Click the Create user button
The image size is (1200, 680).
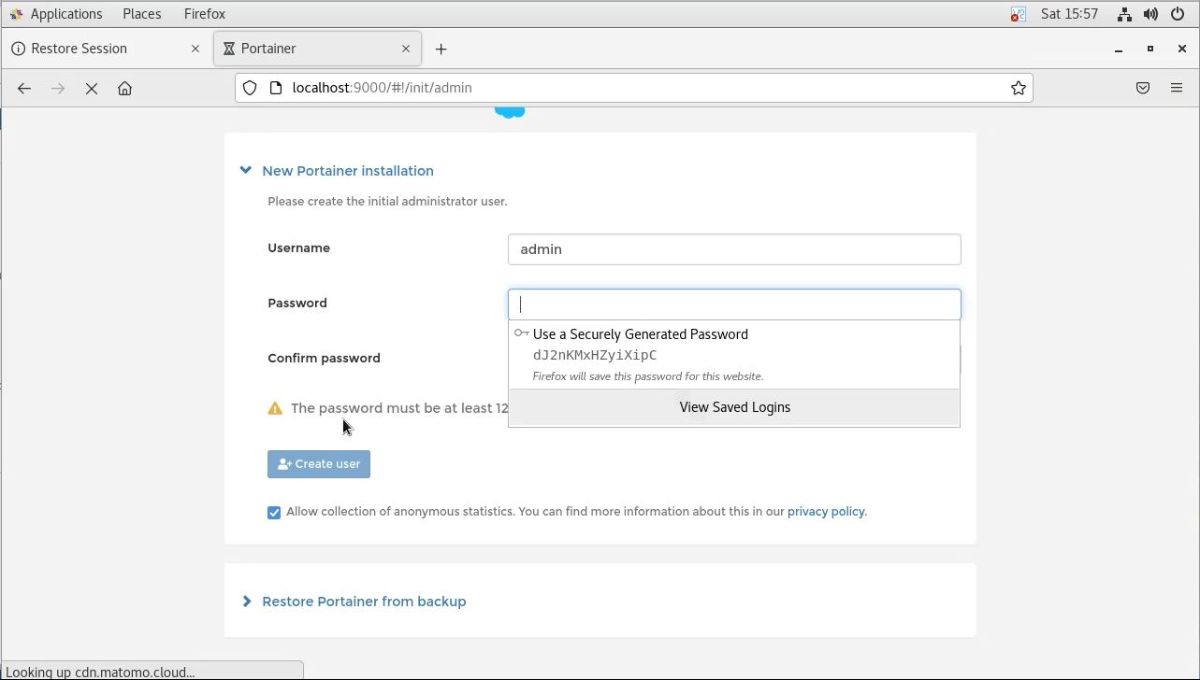click(x=319, y=464)
